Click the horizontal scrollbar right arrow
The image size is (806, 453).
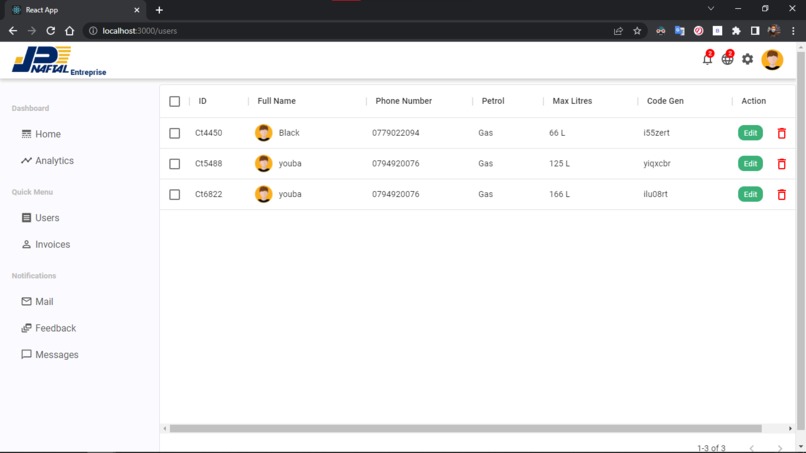(x=790, y=428)
